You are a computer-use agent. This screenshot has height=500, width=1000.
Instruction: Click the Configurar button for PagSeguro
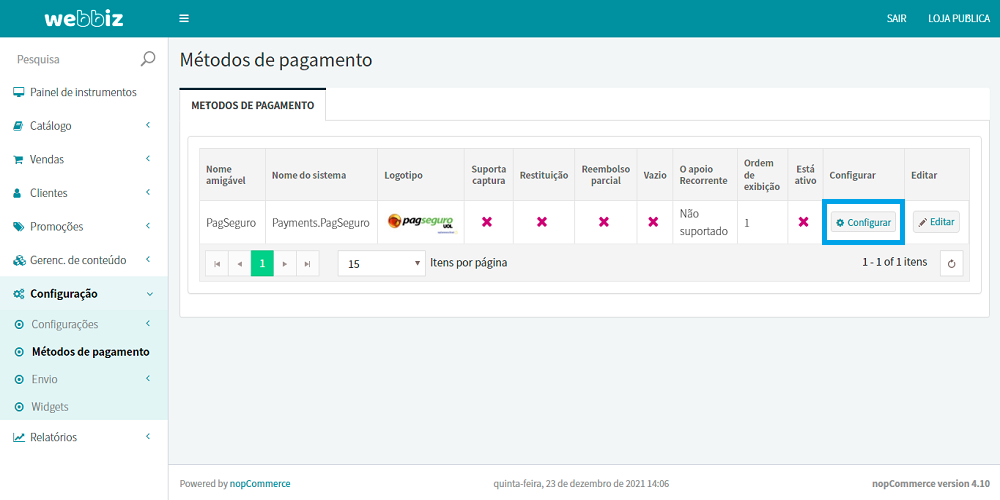pos(864,222)
